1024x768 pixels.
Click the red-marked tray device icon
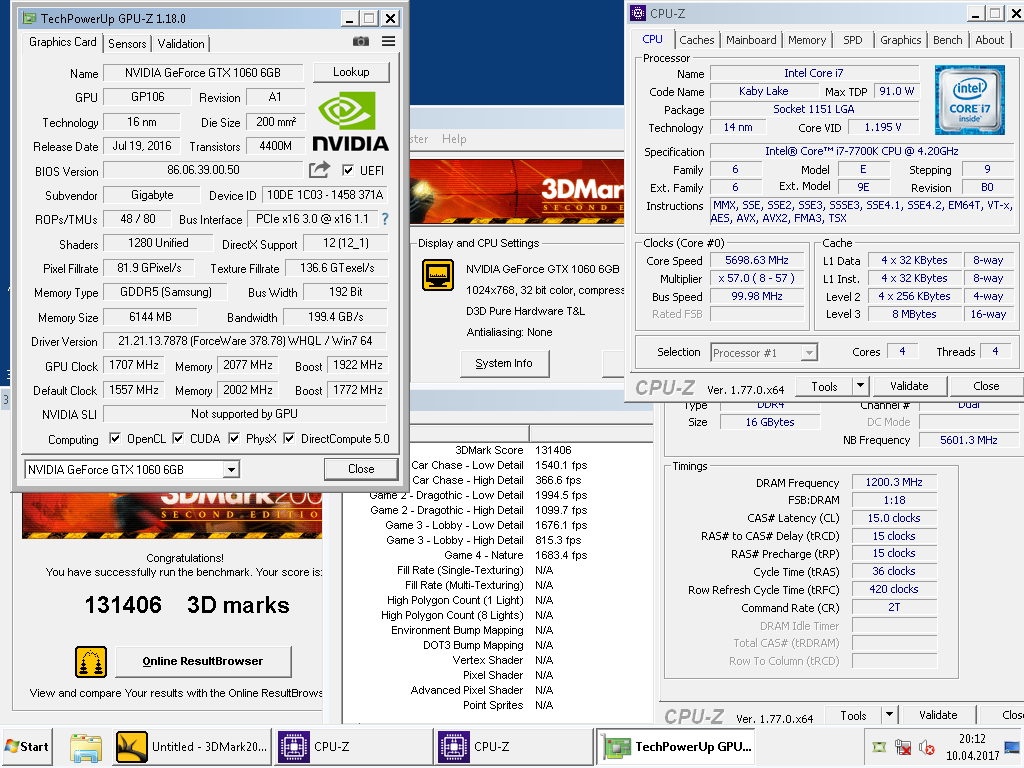[x=903, y=747]
